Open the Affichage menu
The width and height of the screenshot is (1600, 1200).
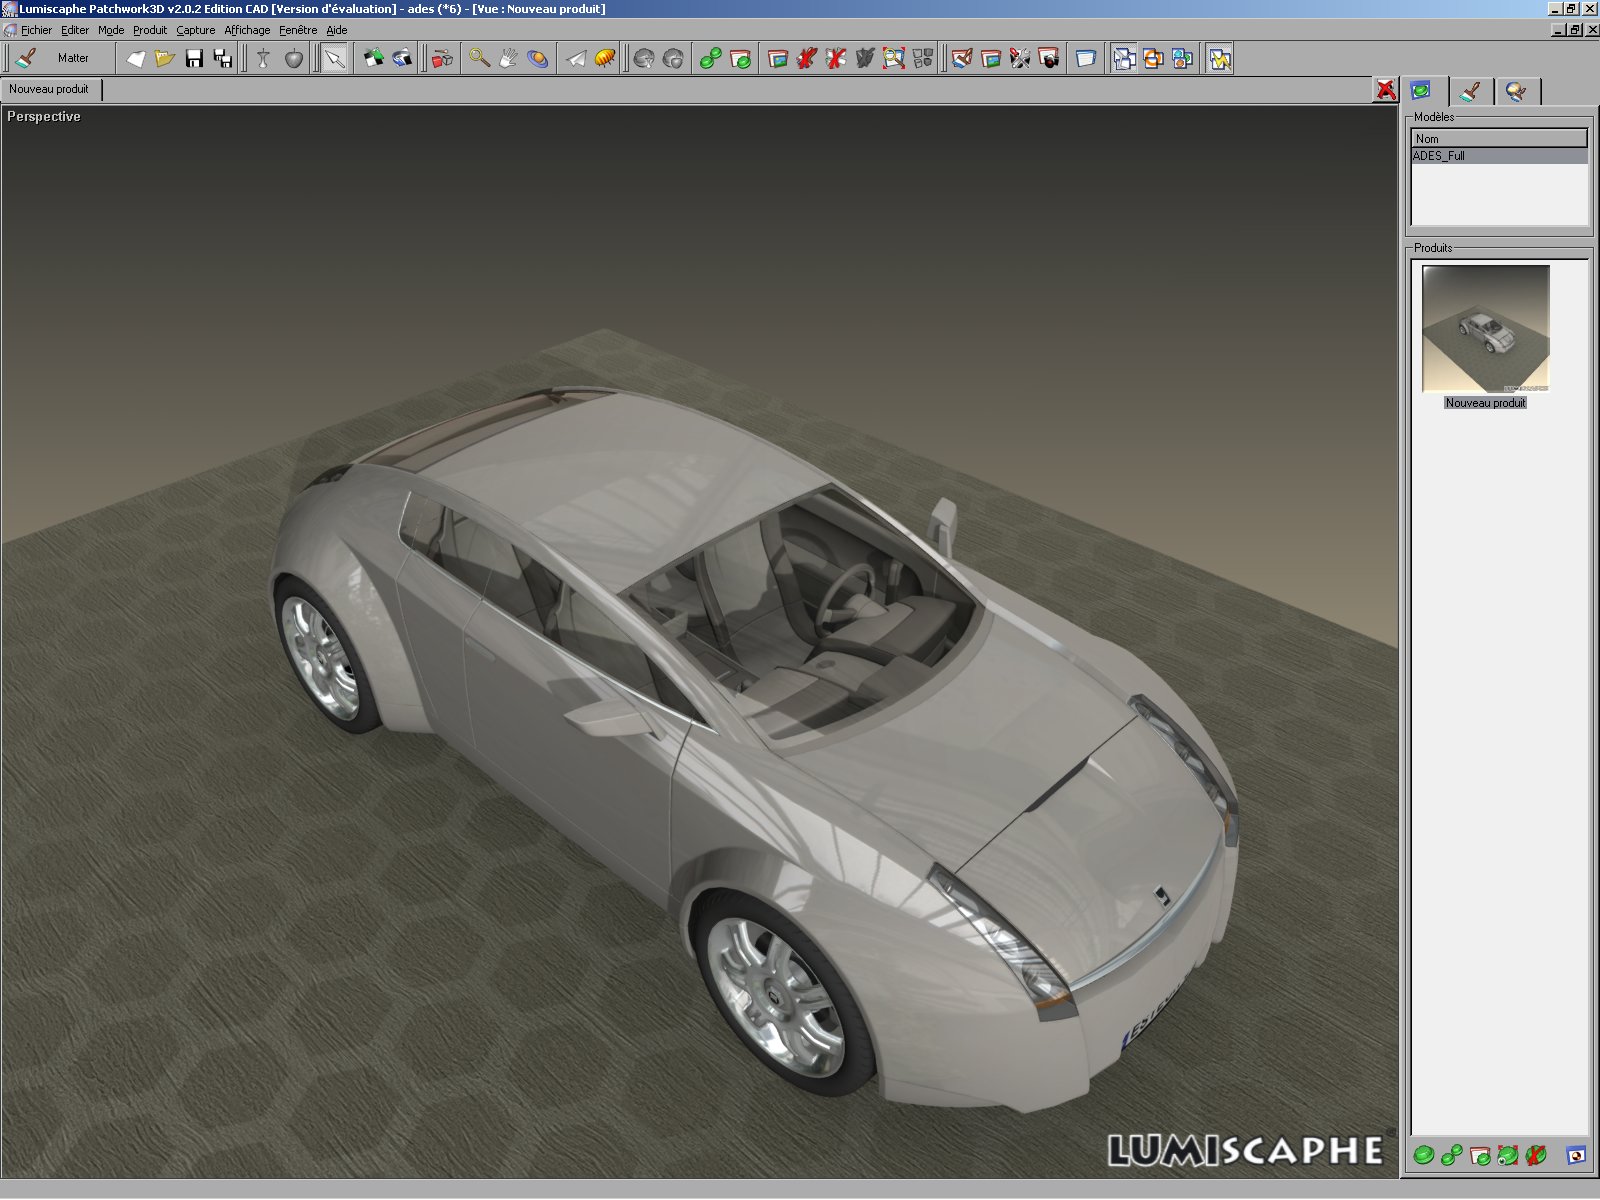tap(247, 30)
